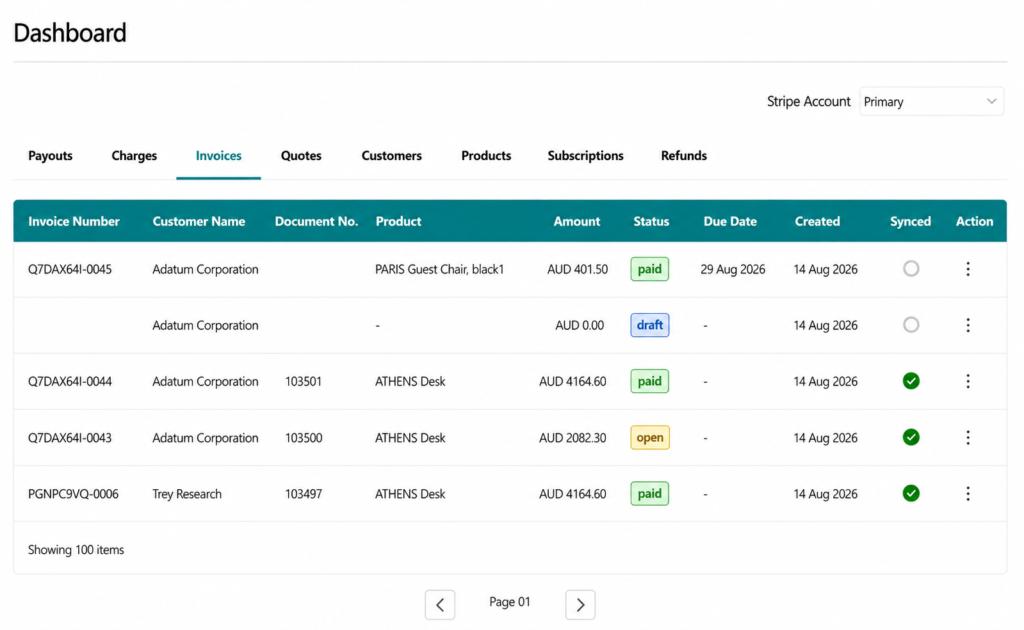Click the Synced column header
Viewport: 1024px width, 630px height.
click(x=910, y=221)
